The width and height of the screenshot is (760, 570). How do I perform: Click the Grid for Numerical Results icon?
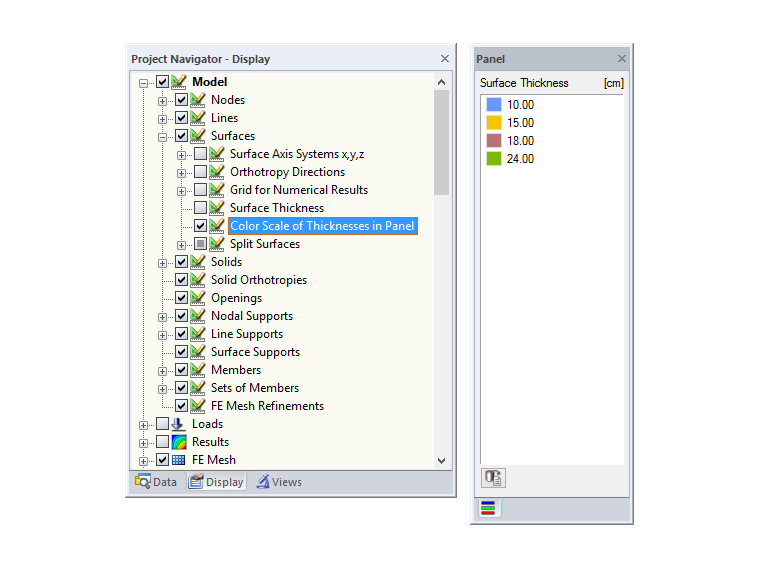tap(217, 190)
